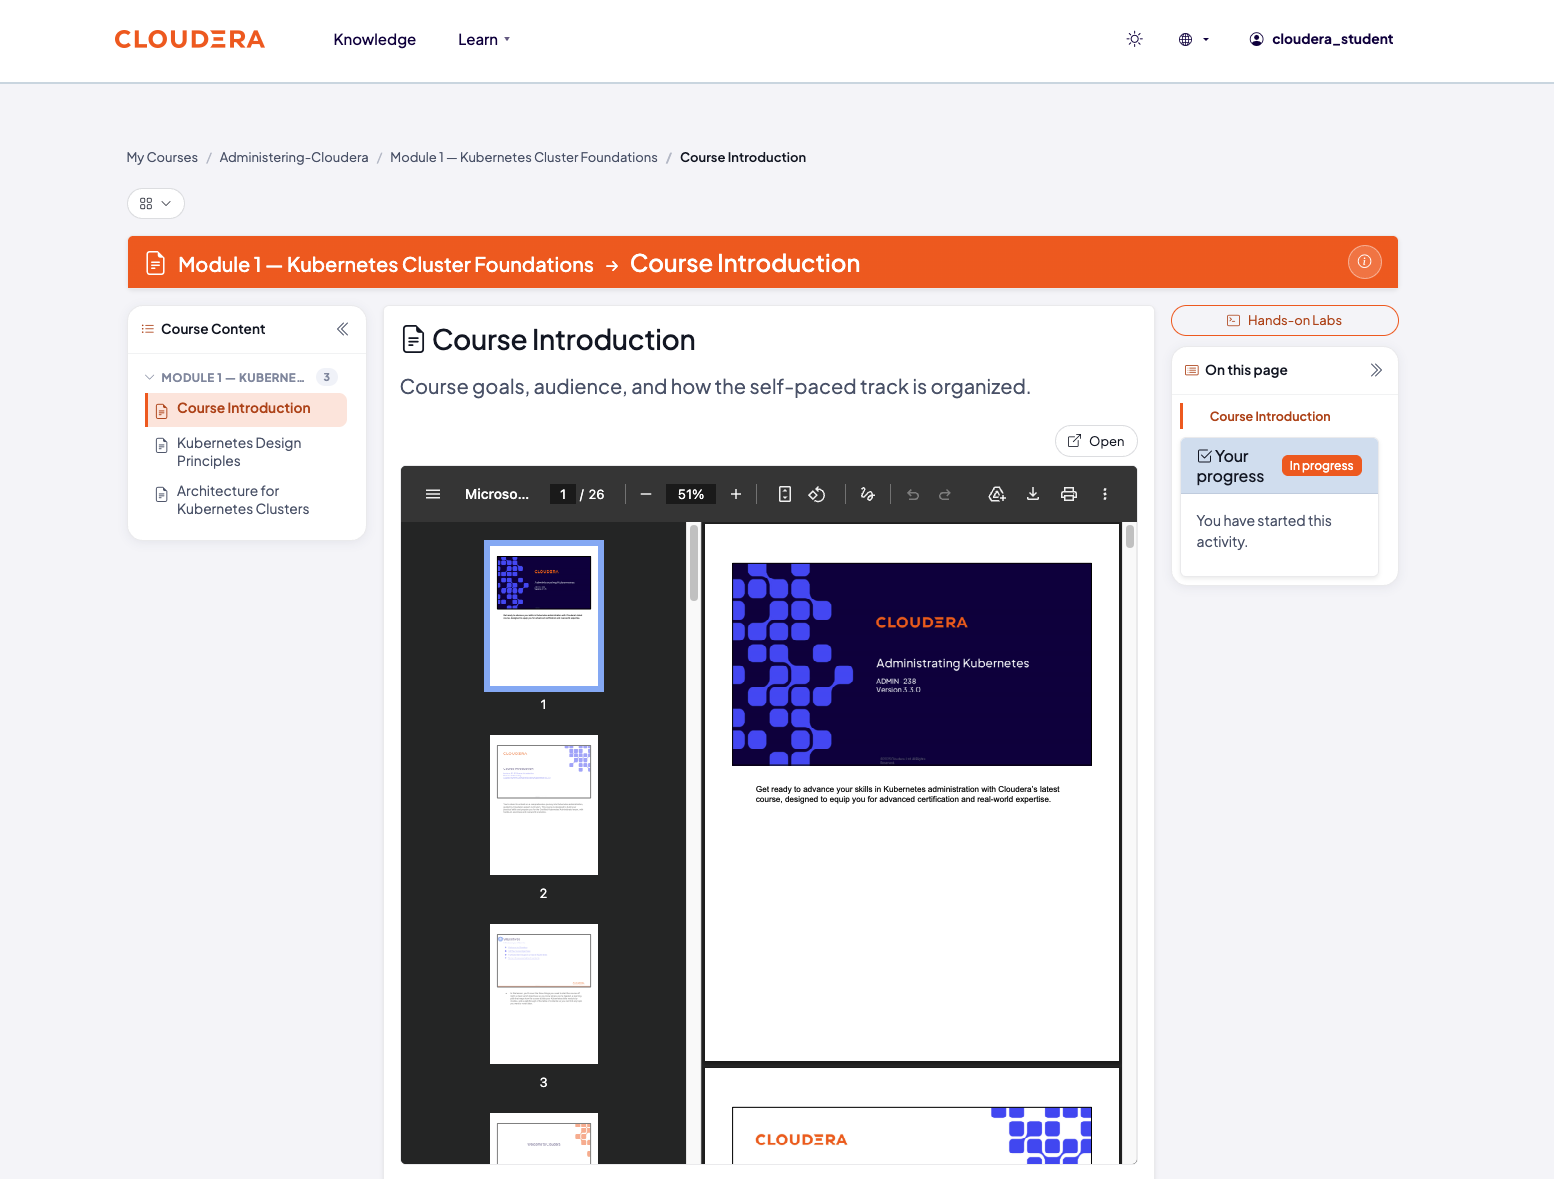The width and height of the screenshot is (1554, 1179).
Task: Open the Learn dropdown menu
Action: tap(484, 40)
